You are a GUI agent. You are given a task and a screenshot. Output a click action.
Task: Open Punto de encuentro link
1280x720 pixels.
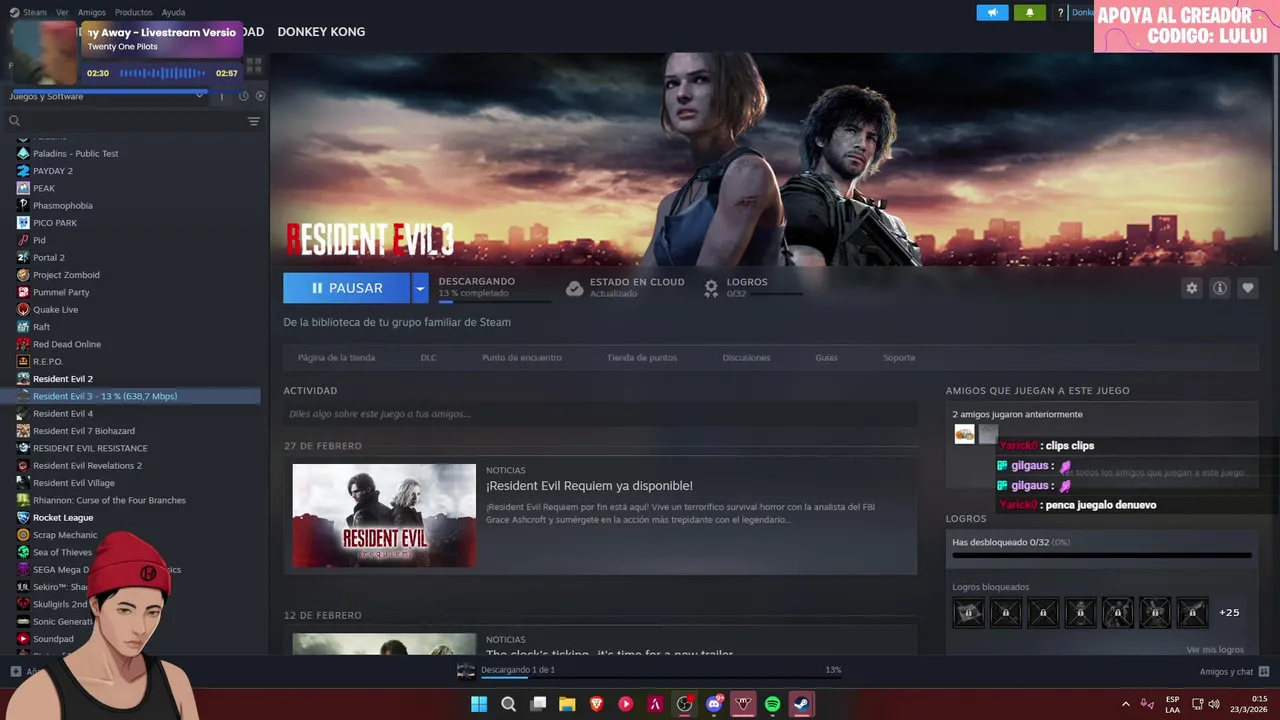click(x=521, y=357)
